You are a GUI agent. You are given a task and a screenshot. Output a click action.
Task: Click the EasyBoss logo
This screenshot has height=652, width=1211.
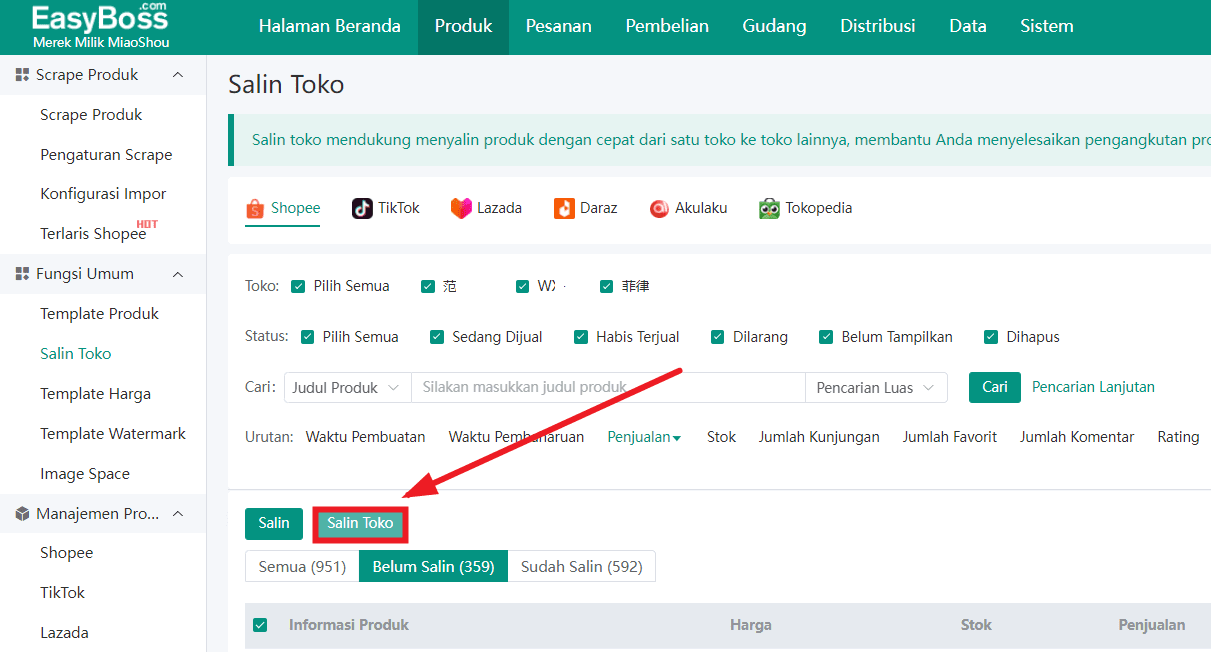point(100,26)
